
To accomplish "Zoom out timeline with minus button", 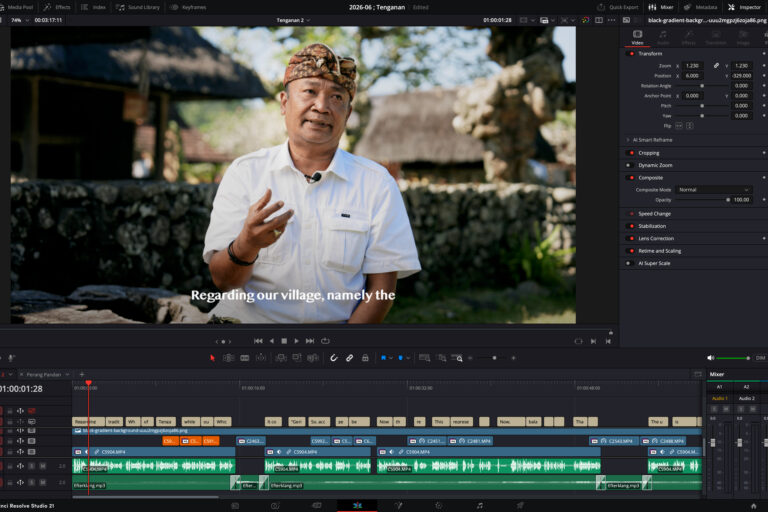I will (470, 358).
